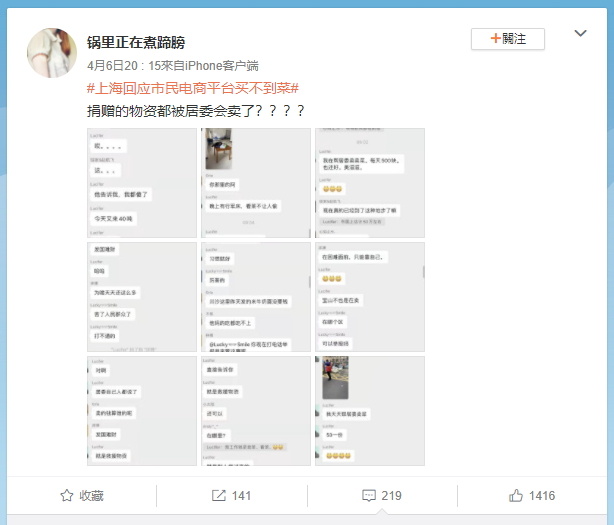
Task: Open bottom-left chat screenshot thumbnail
Action: 142,411
